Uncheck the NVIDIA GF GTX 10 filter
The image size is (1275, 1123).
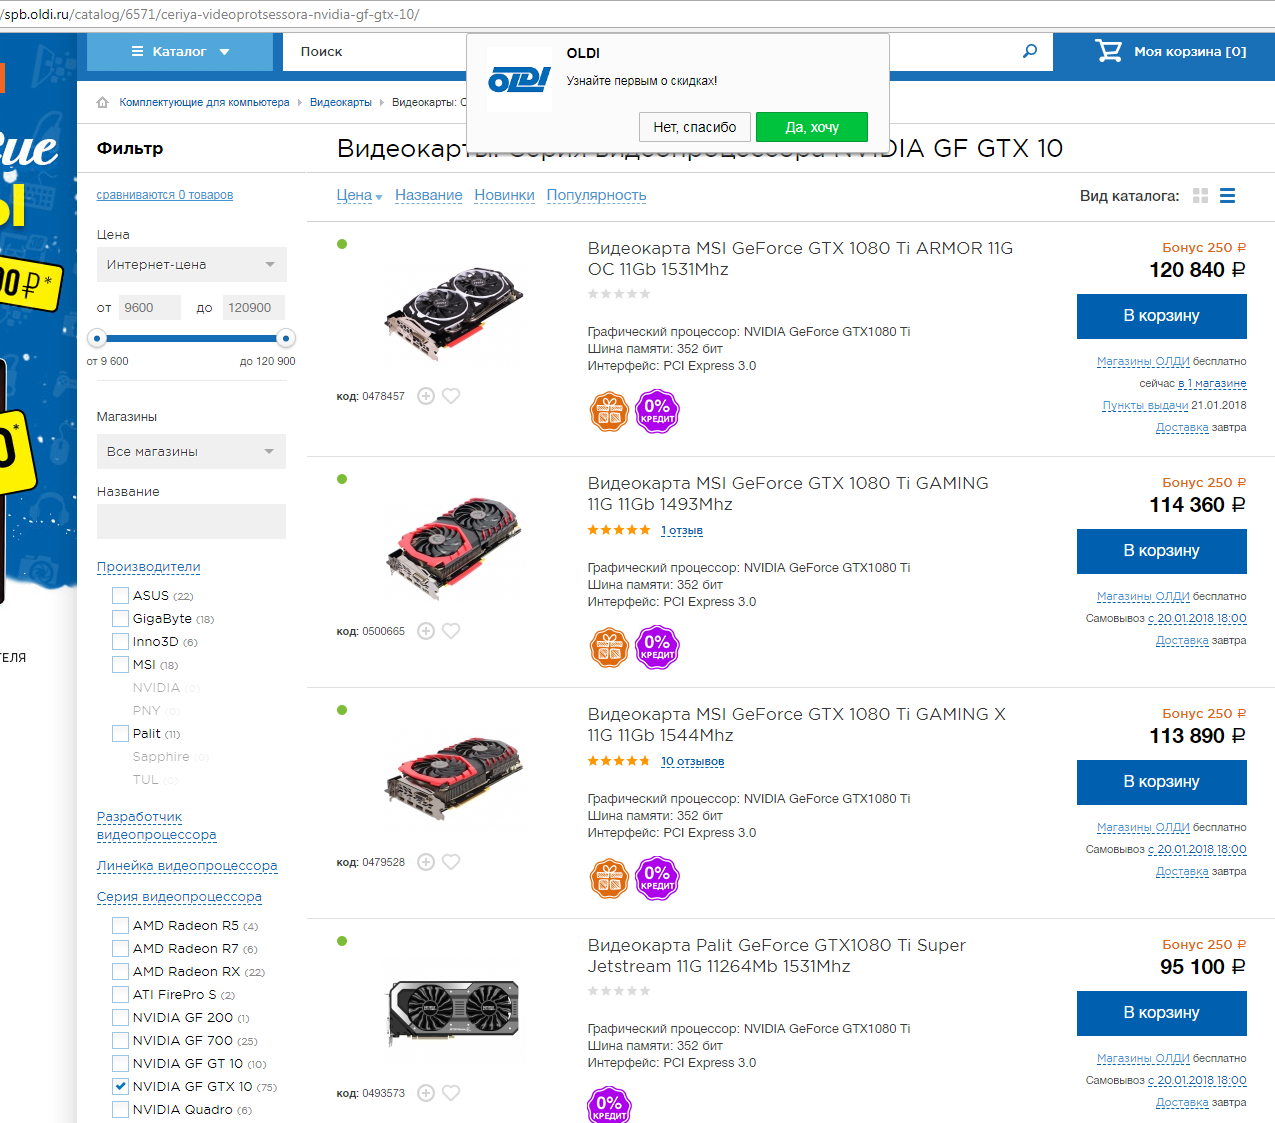click(x=121, y=1087)
